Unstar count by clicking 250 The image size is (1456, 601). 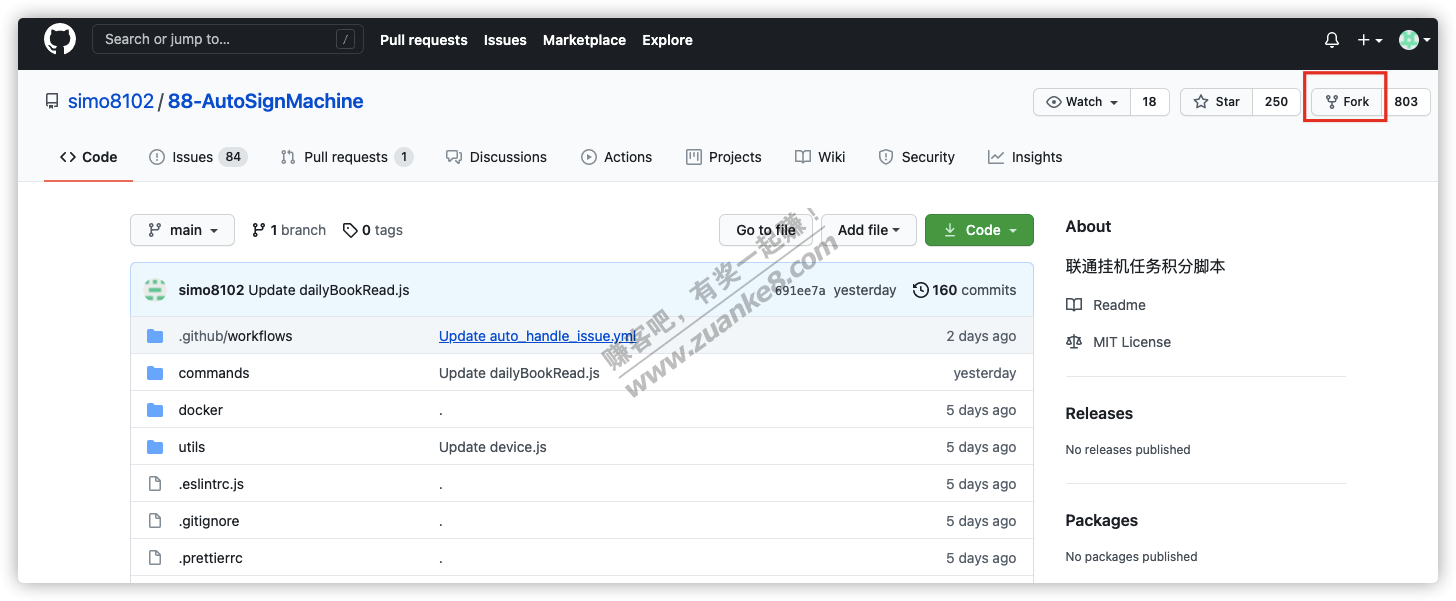point(1276,101)
